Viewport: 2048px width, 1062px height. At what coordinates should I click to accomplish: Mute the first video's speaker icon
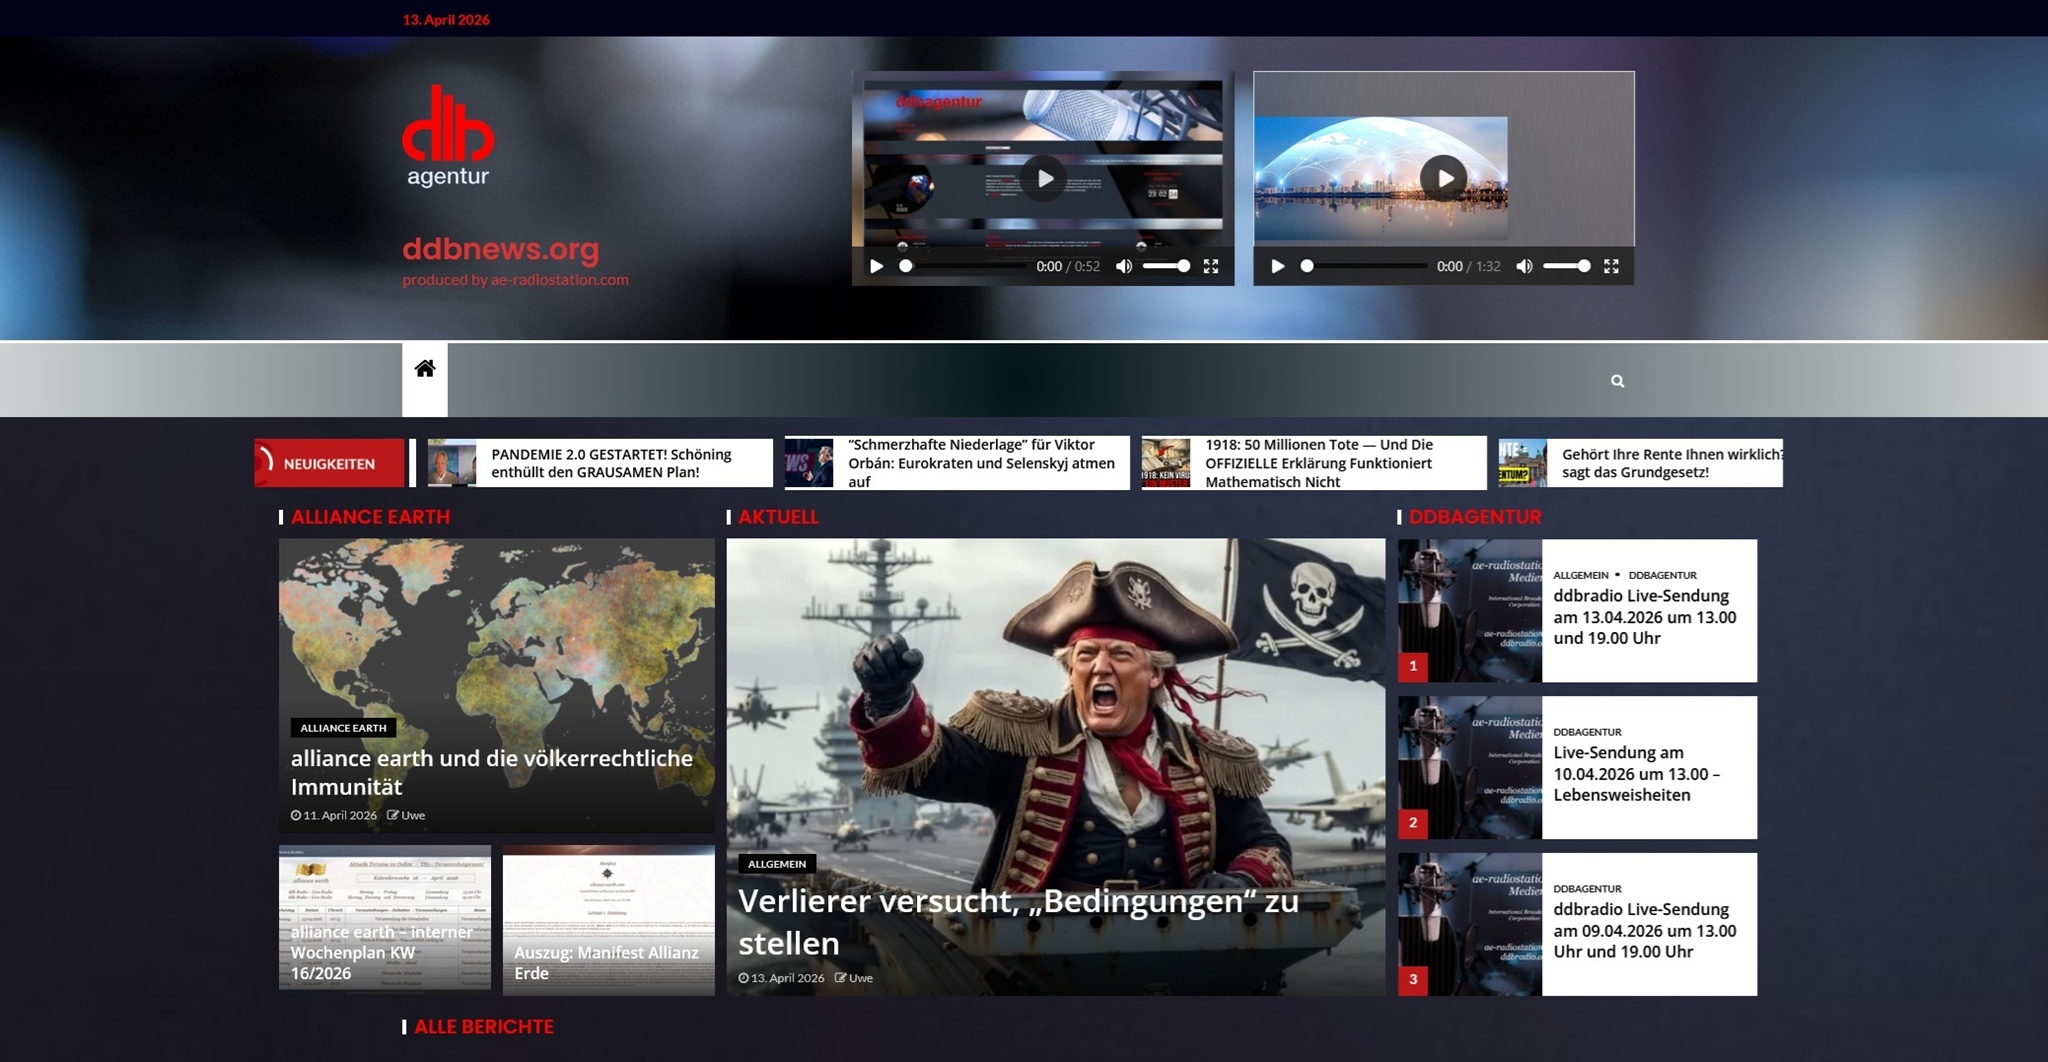pyautogui.click(x=1124, y=266)
